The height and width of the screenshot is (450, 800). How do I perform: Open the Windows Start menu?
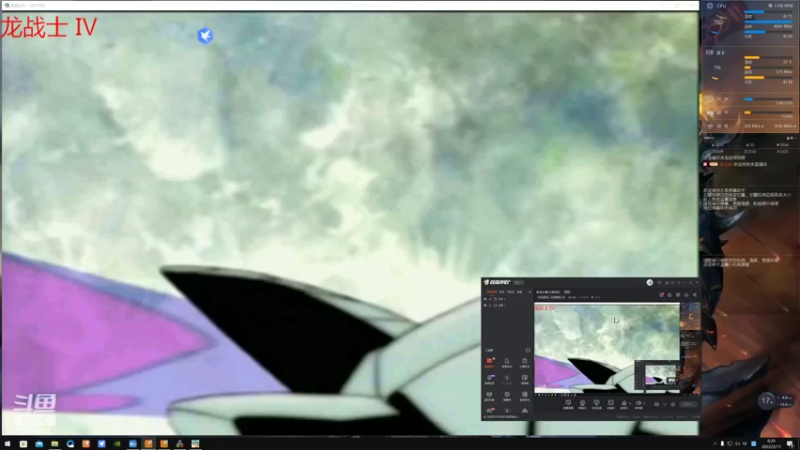click(7, 444)
